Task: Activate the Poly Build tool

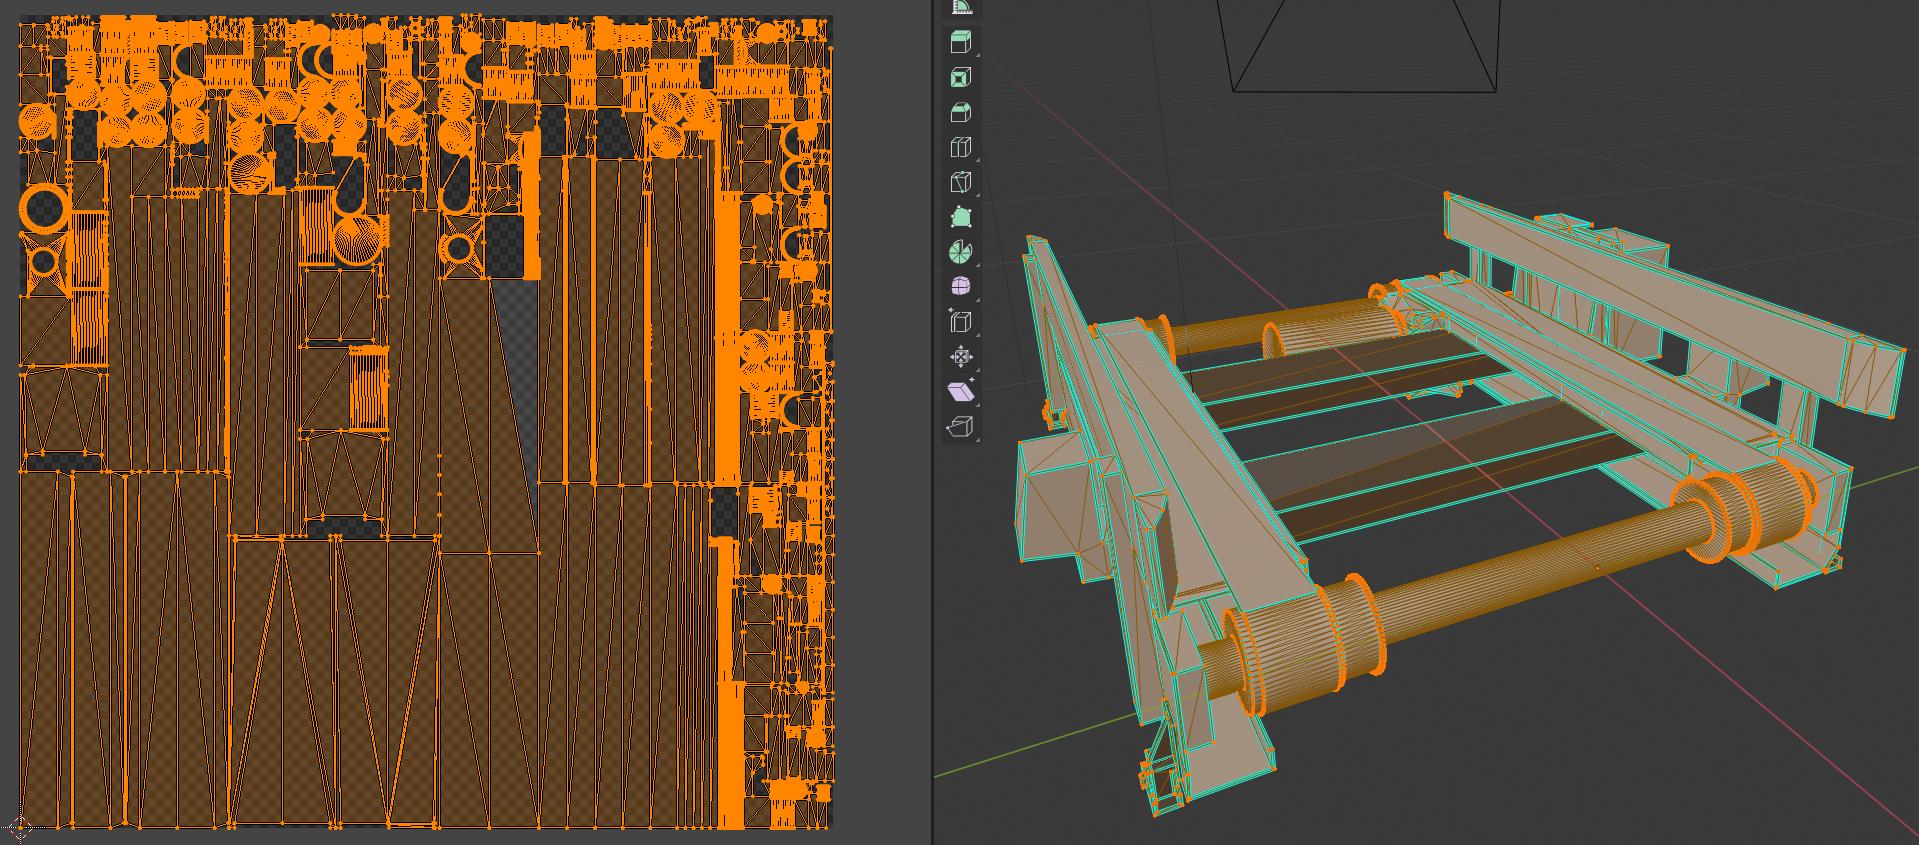Action: point(961,218)
